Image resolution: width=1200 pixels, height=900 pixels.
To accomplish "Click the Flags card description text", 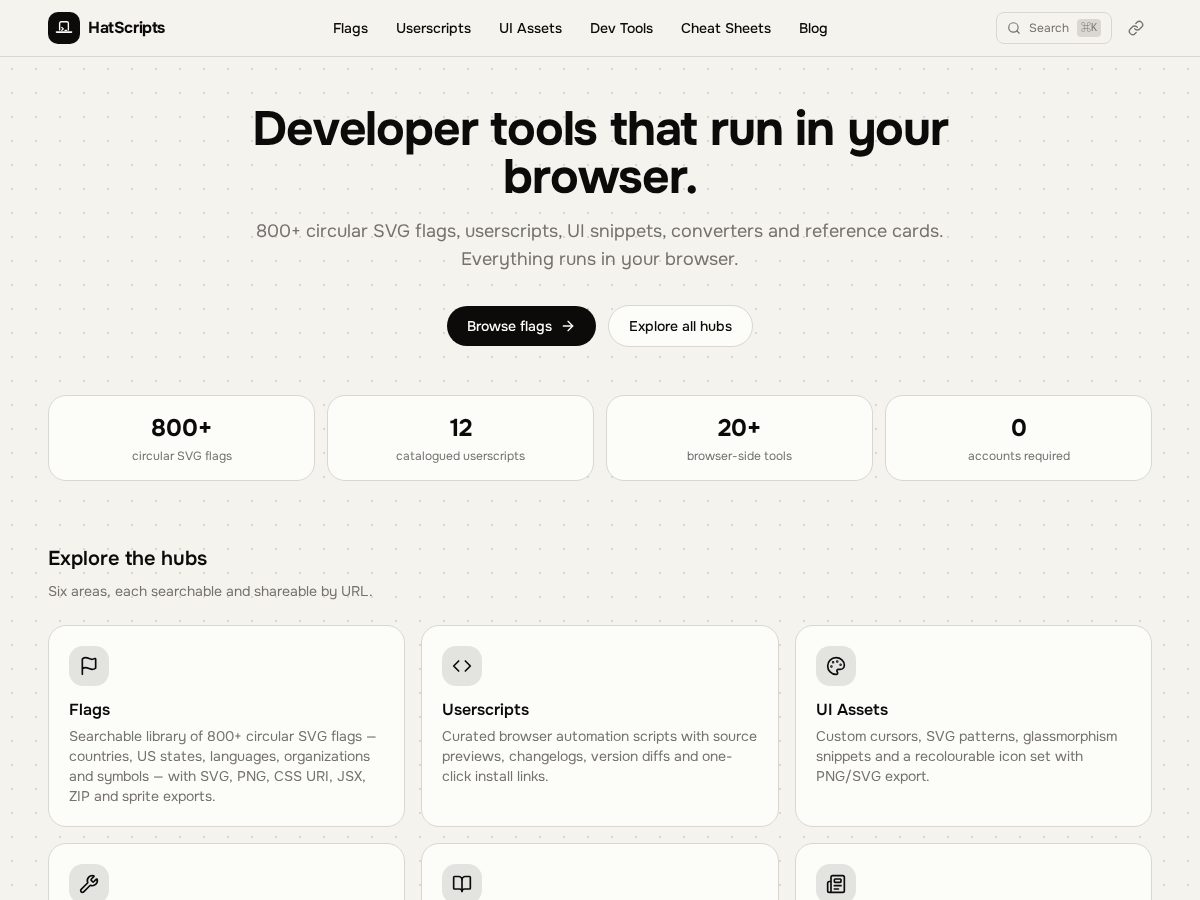I will point(223,766).
